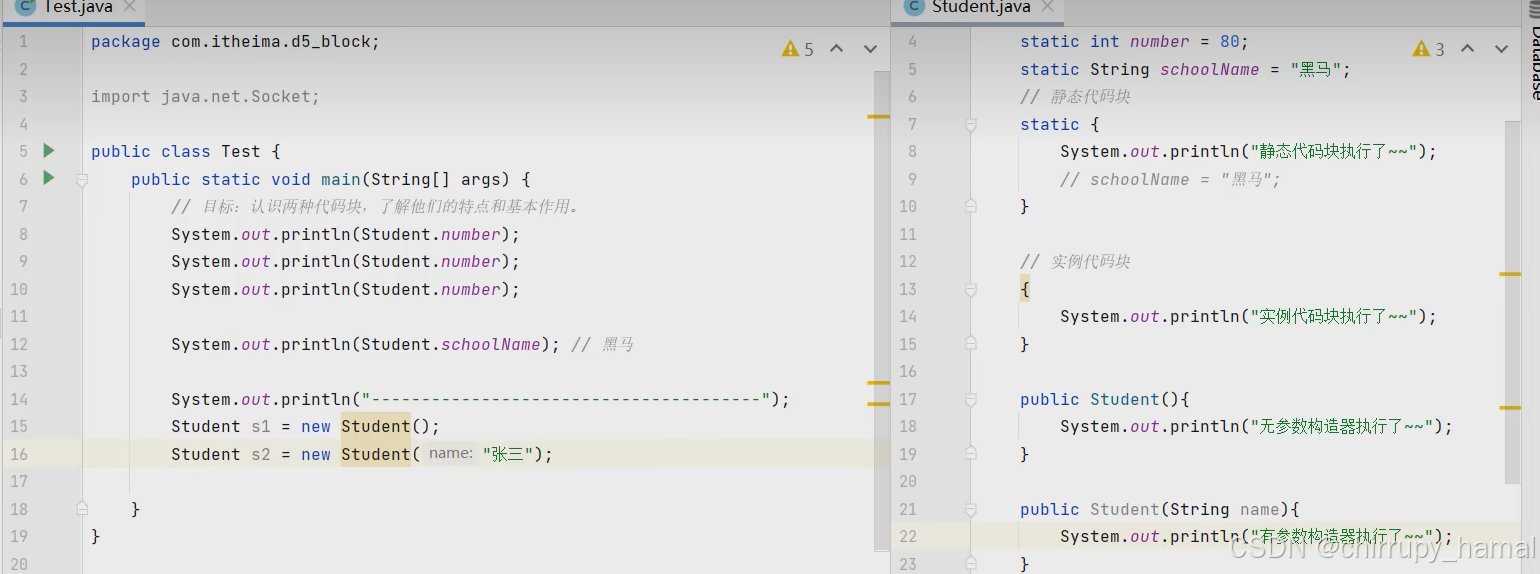Open the warnings indicator showing 3 in Student.java

[1429, 49]
